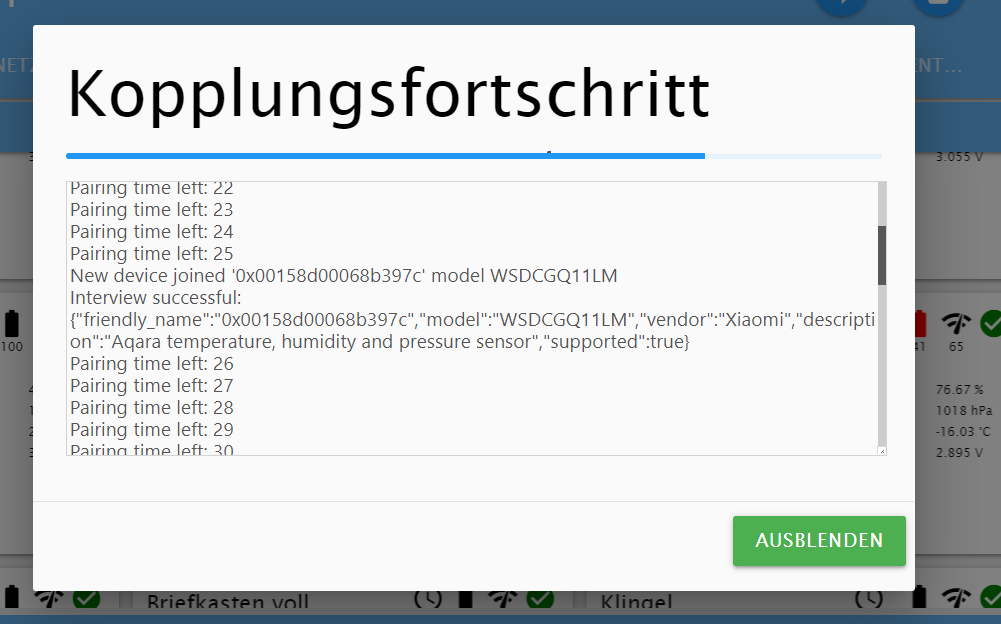This screenshot has height=624, width=1001.
Task: Click the 2.895 V voltage value
Action: point(960,452)
